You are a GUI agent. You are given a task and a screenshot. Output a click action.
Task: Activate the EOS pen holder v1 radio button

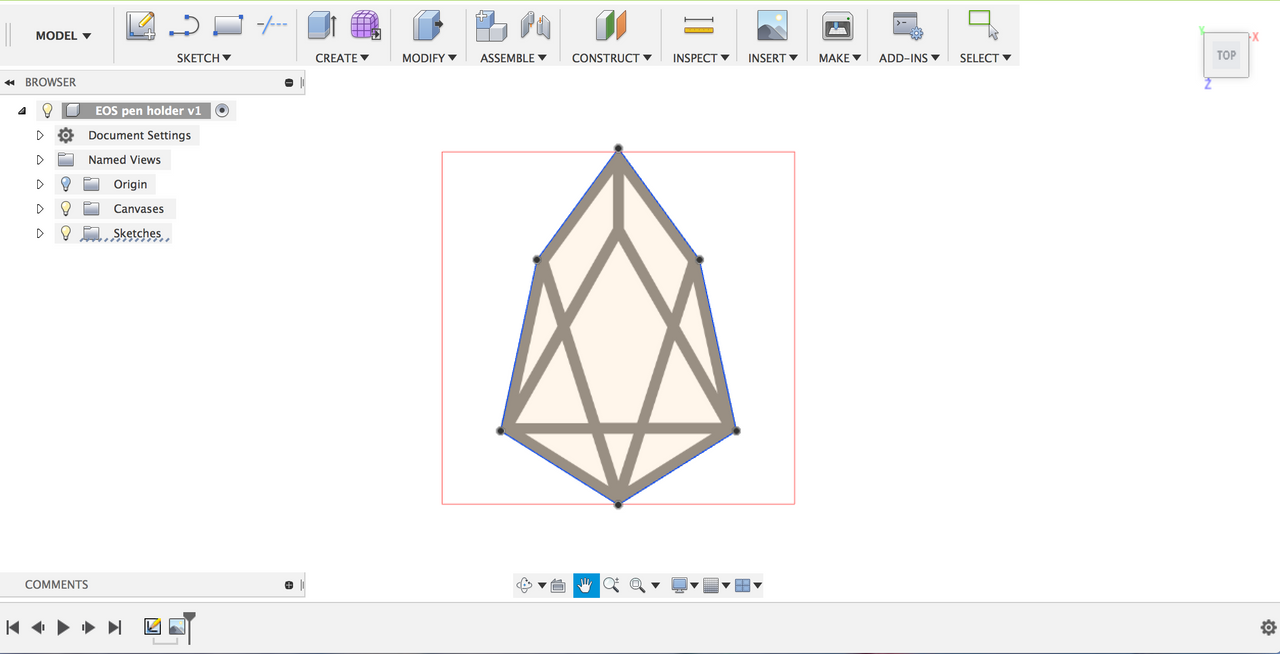[x=222, y=110]
